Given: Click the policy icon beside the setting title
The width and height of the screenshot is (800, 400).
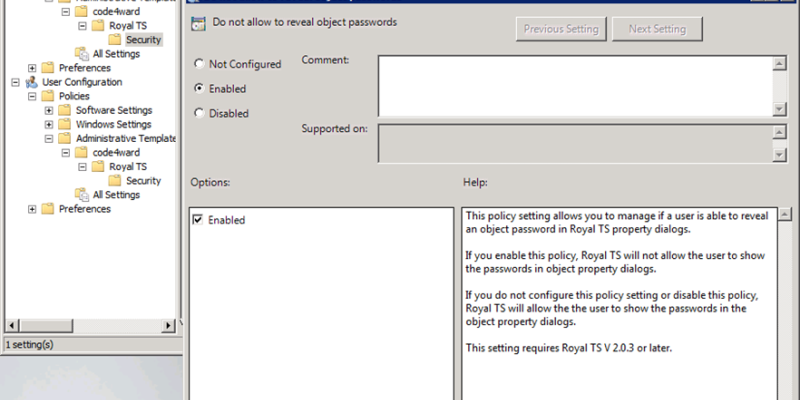Looking at the screenshot, I should pos(197,22).
